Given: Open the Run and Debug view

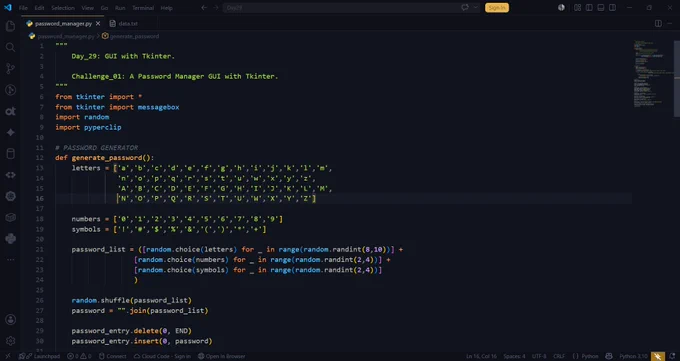Looking at the screenshot, I should tap(10, 90).
